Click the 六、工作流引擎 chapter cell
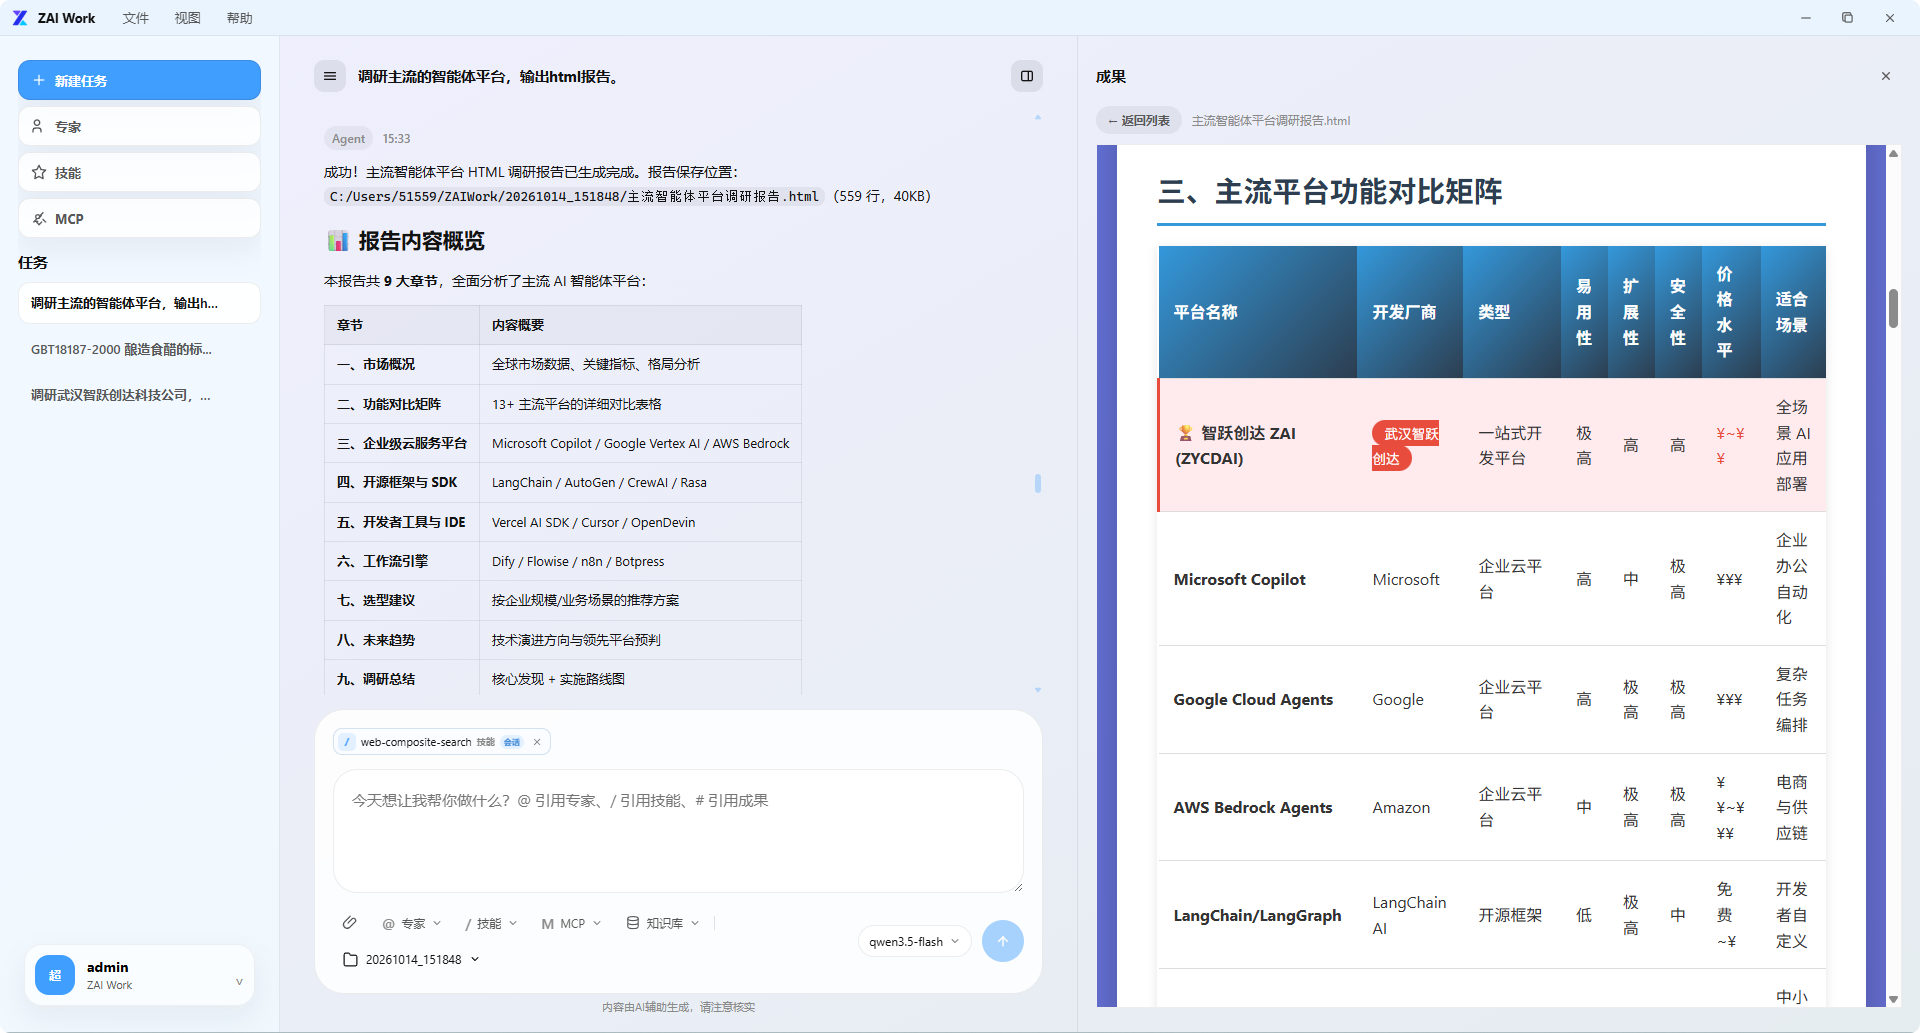The width and height of the screenshot is (1920, 1033). (x=402, y=561)
